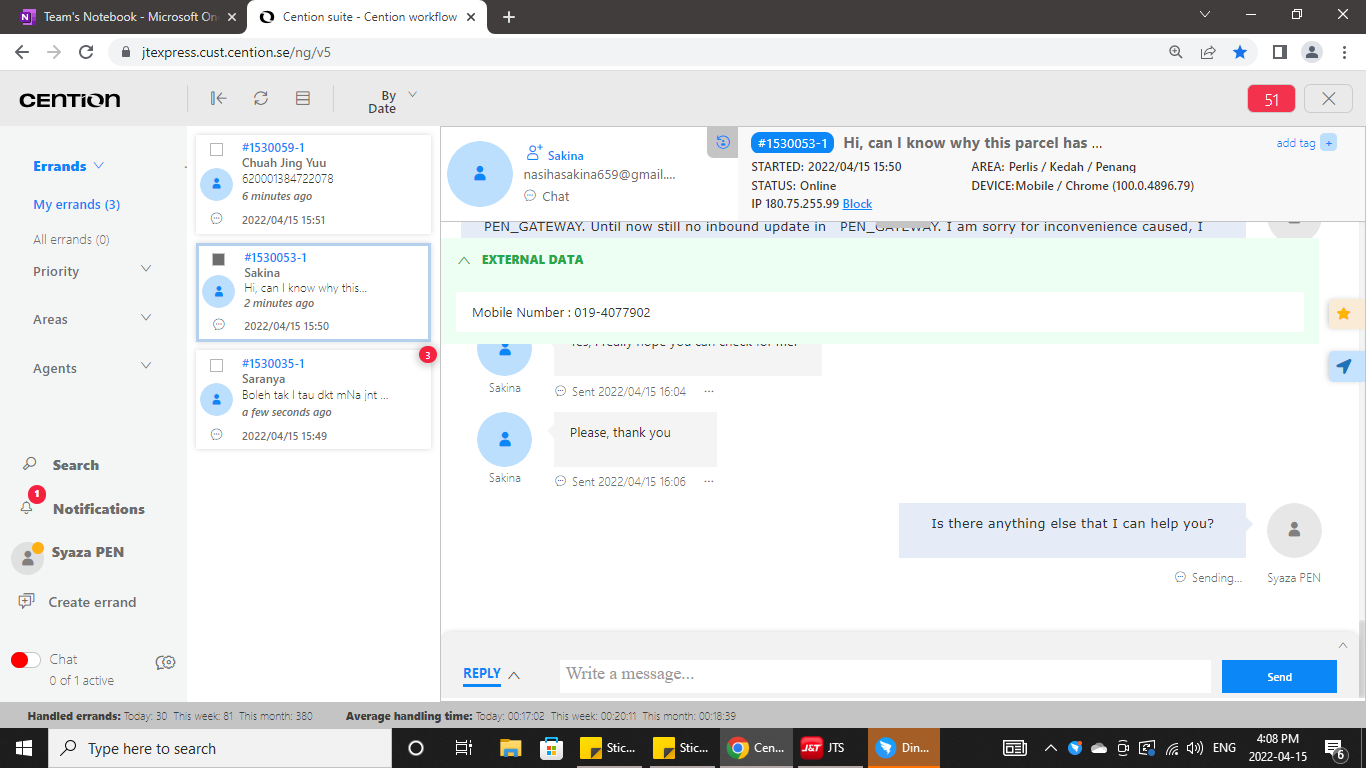Click the chat history icon near errand header
The height and width of the screenshot is (768, 1366).
(723, 143)
